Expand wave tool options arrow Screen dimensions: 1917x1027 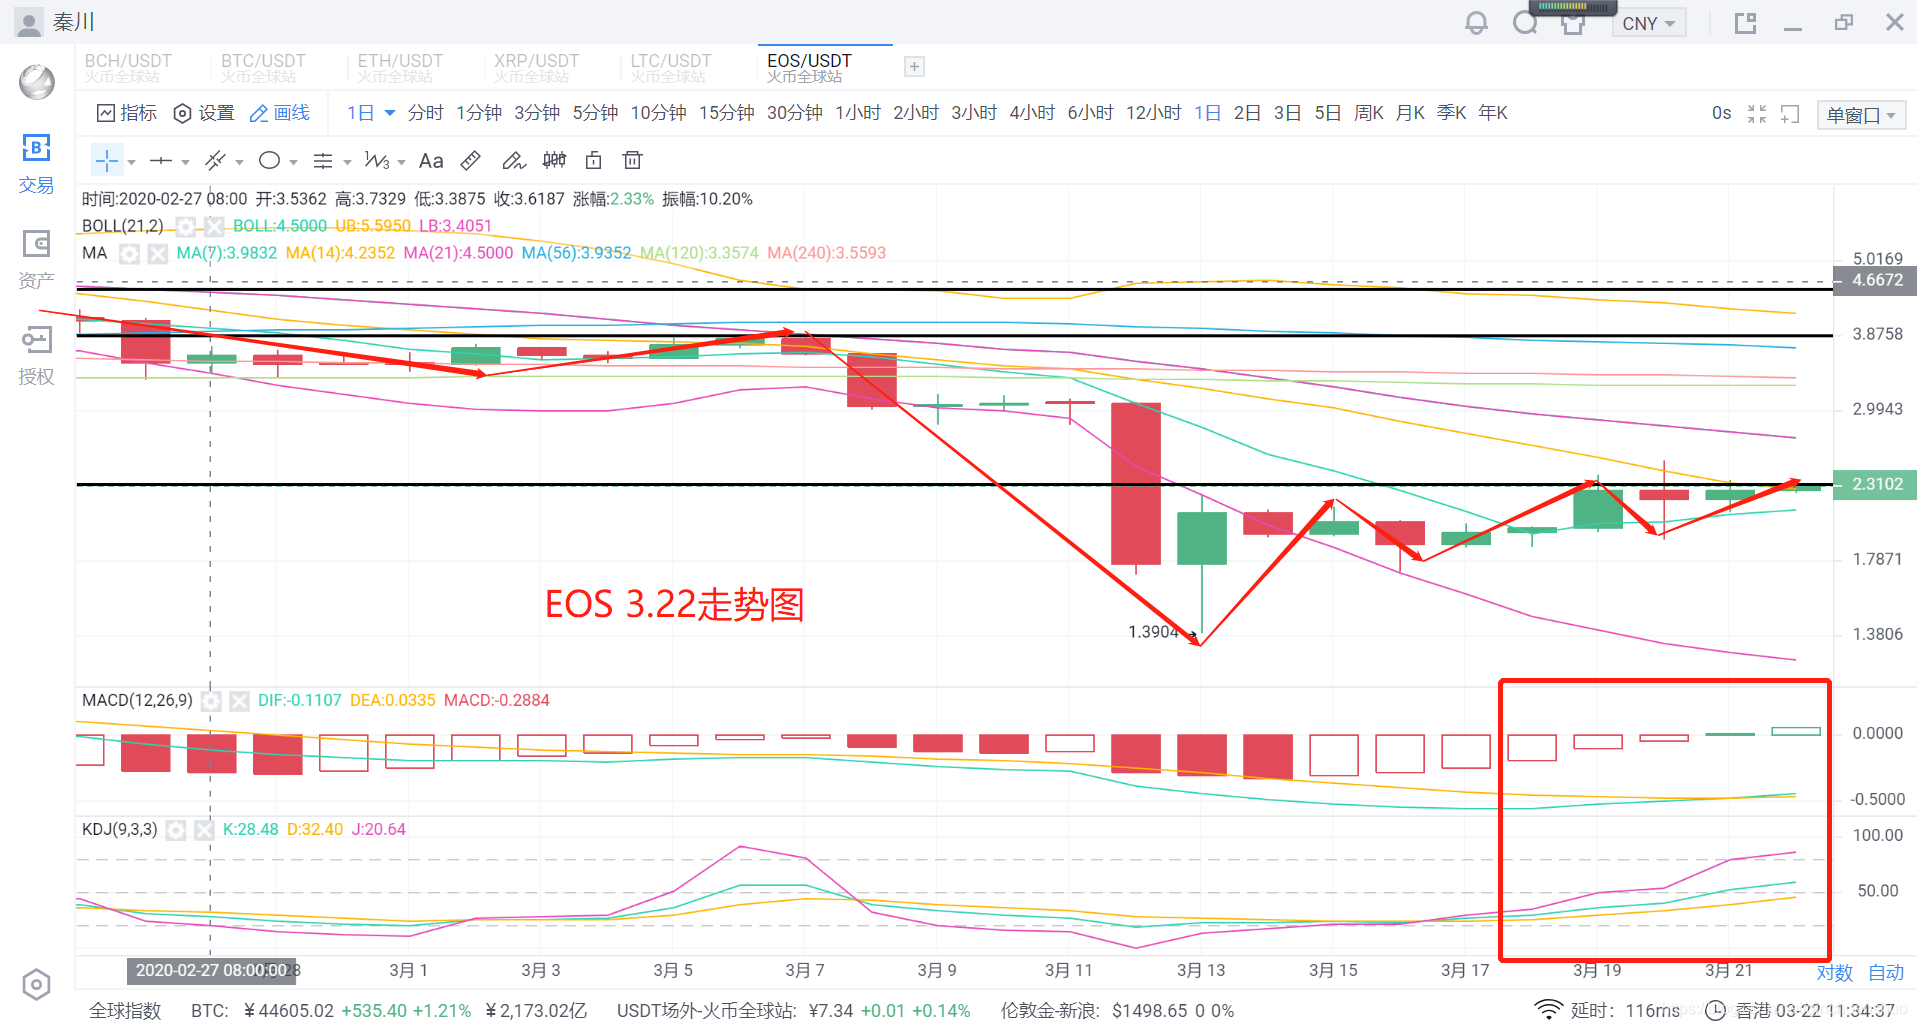401,162
